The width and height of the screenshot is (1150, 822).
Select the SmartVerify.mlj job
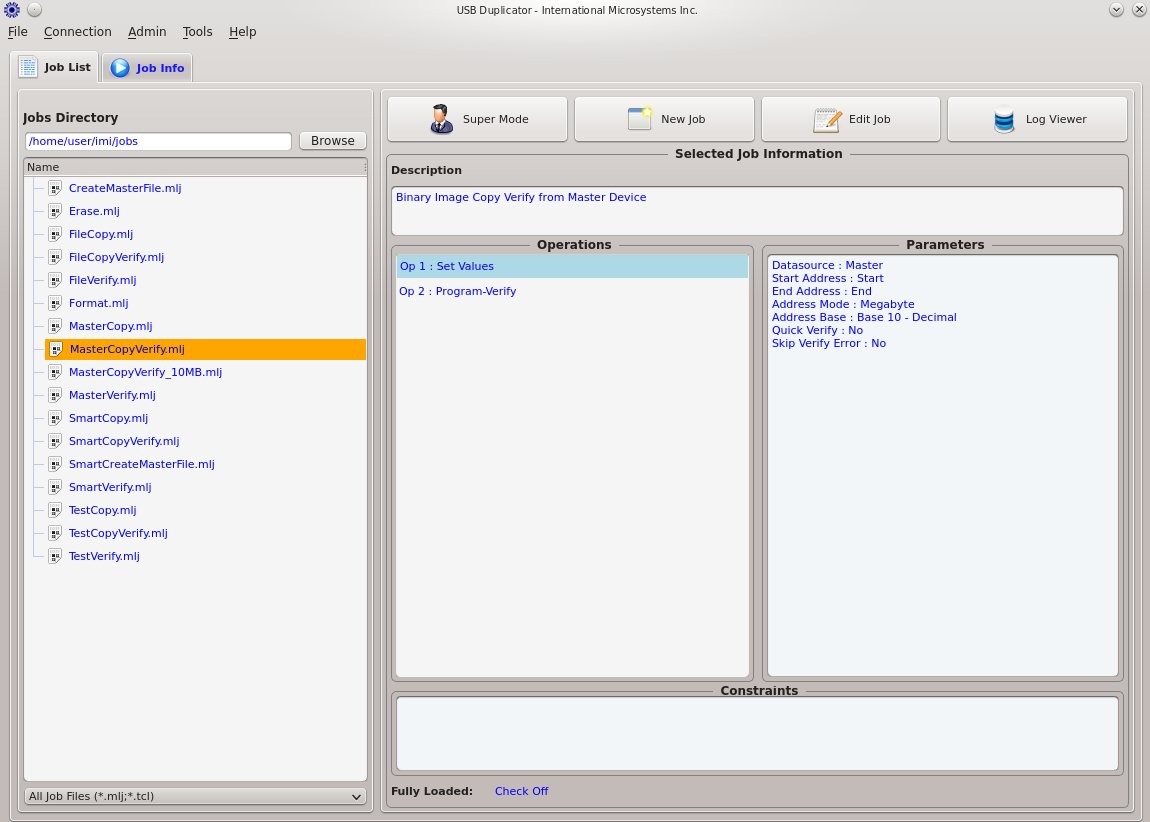point(109,487)
